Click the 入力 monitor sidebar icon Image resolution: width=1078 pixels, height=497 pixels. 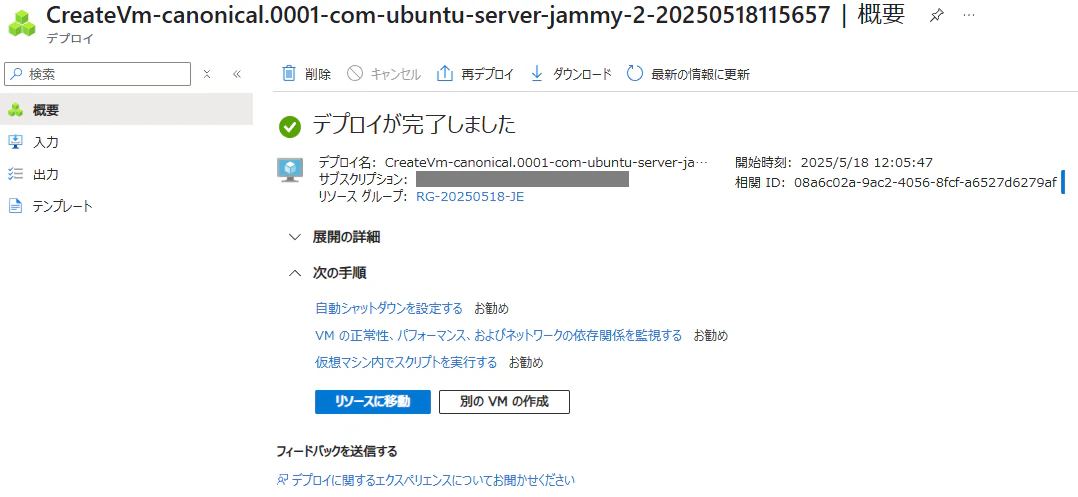tap(15, 142)
